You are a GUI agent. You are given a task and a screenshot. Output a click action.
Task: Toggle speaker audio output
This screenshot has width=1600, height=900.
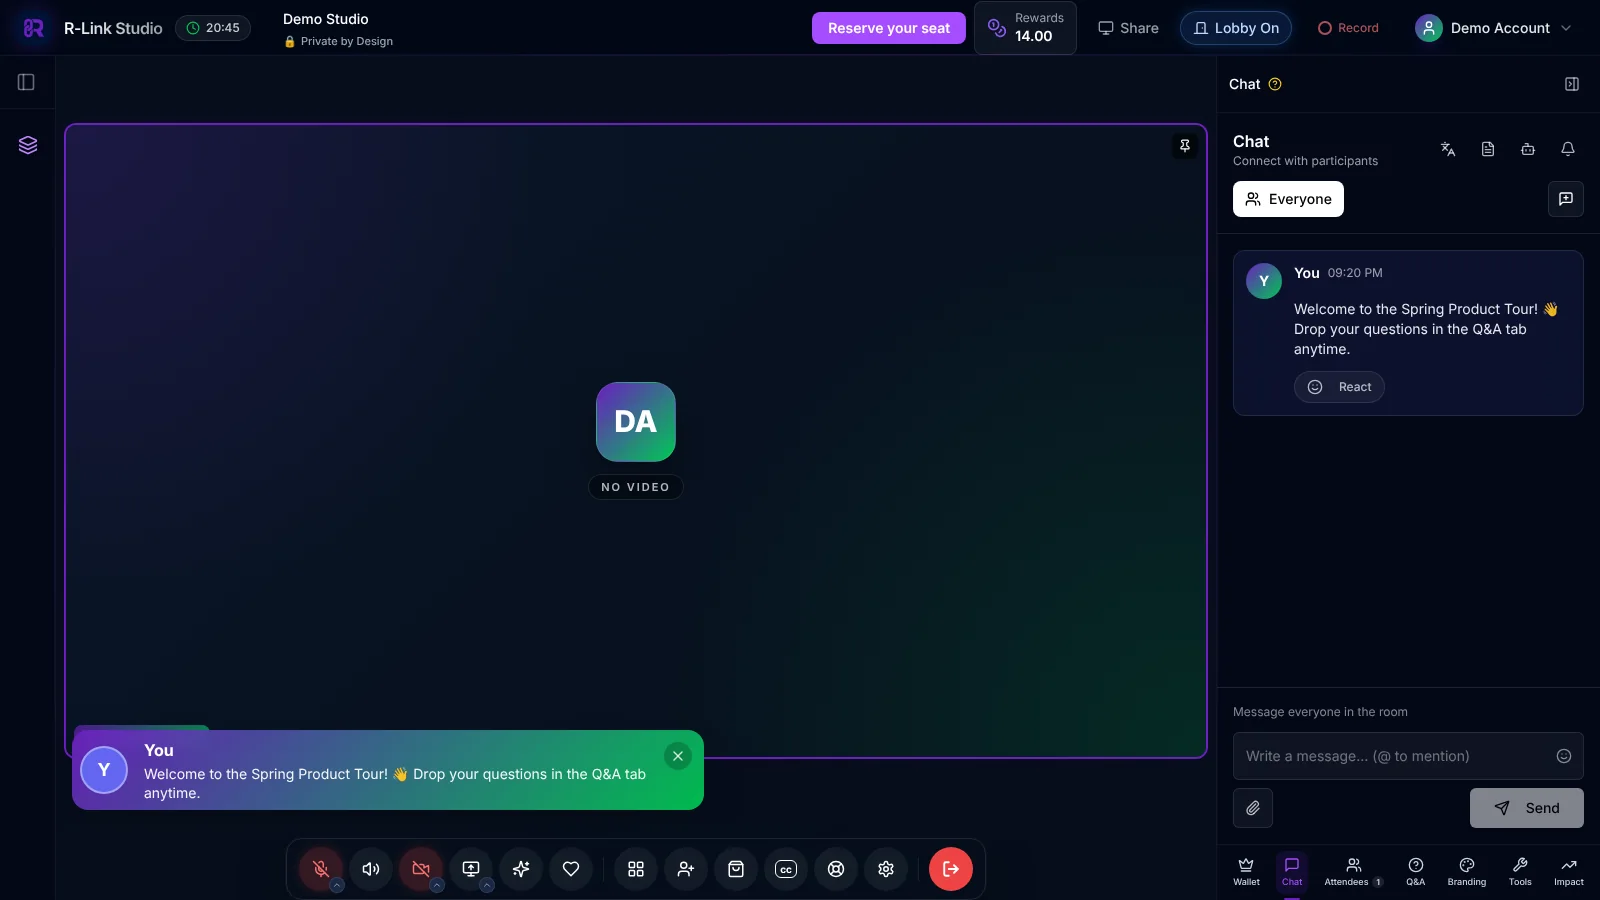pyautogui.click(x=371, y=869)
